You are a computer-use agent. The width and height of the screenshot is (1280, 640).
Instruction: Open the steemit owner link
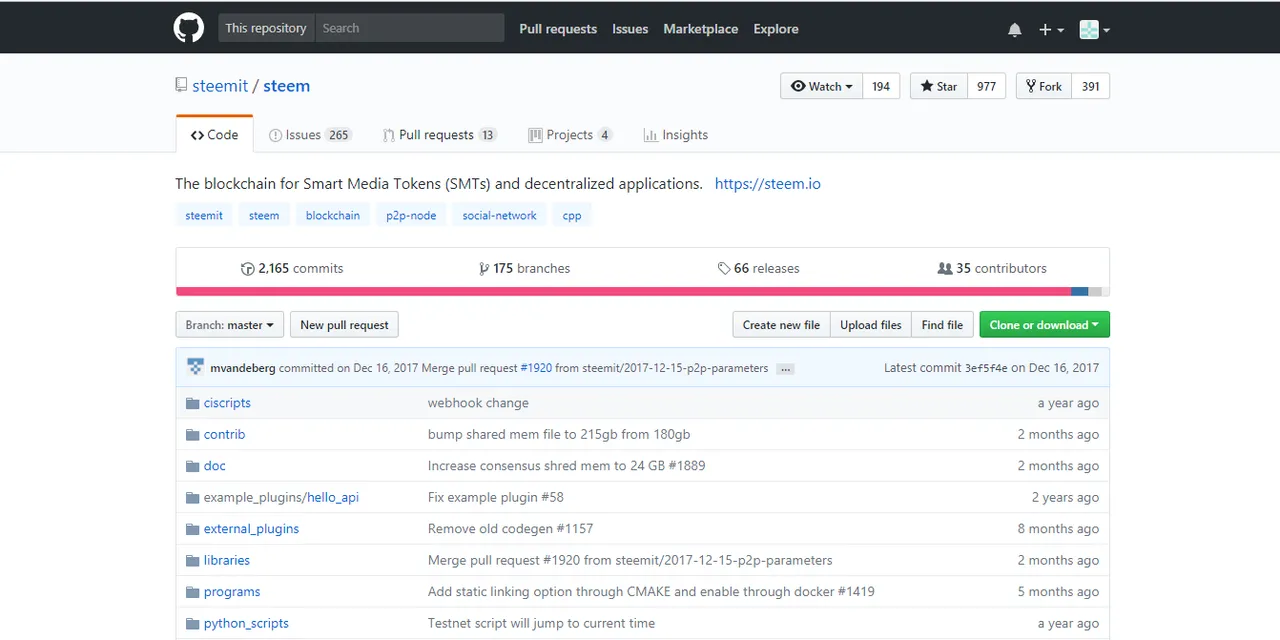tap(220, 86)
